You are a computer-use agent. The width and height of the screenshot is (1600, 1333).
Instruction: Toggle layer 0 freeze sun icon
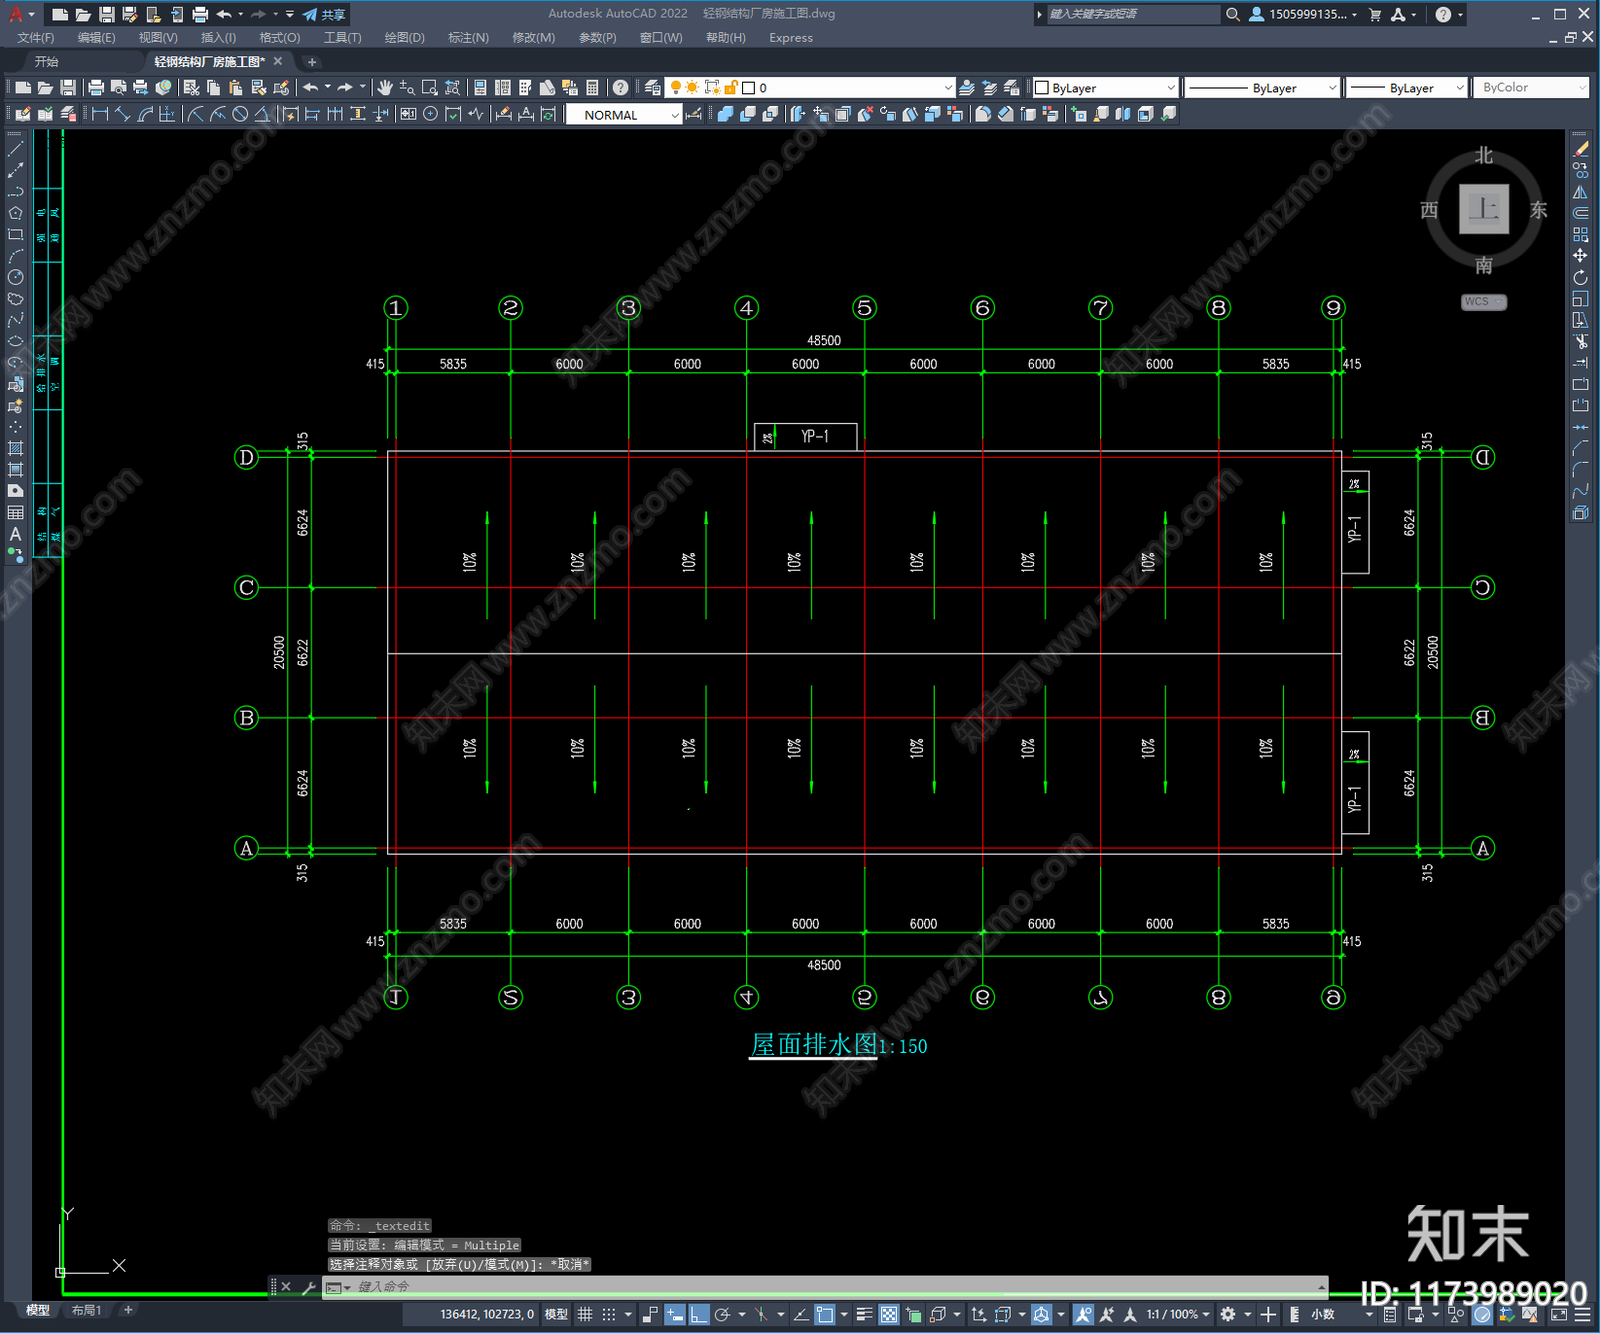(692, 88)
